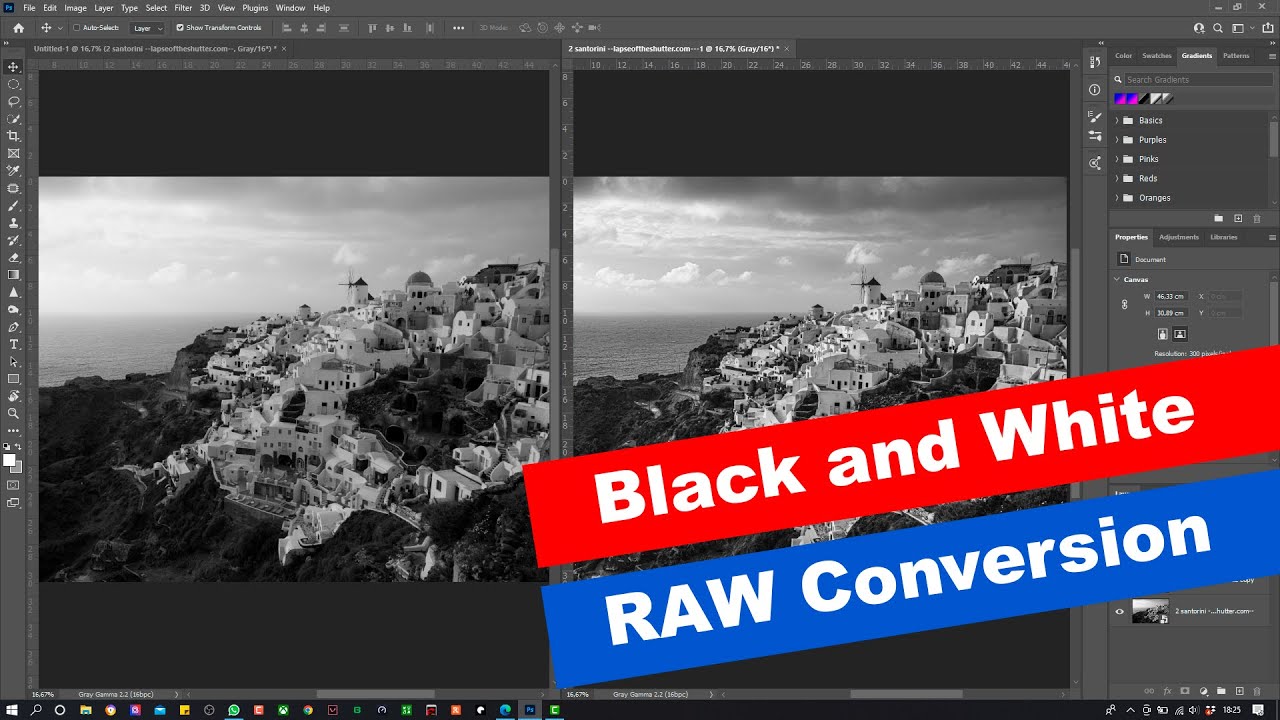
Task: Open the History panel icon
Action: pos(1095,62)
